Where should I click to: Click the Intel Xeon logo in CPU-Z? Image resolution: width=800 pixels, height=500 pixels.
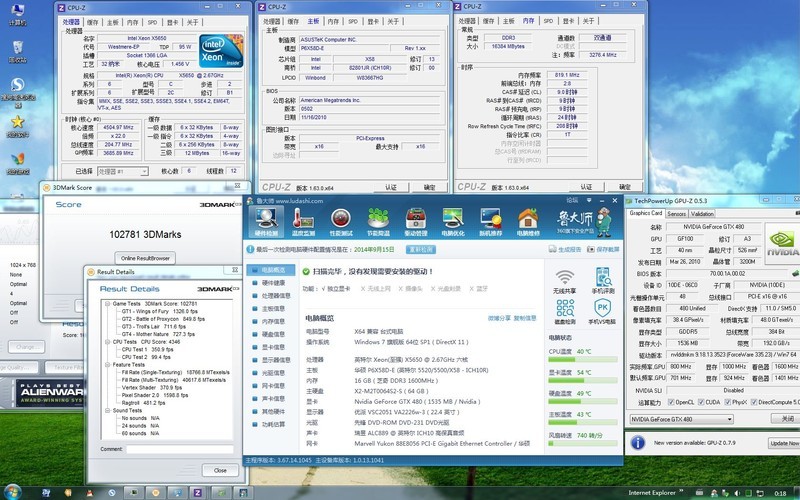point(221,51)
